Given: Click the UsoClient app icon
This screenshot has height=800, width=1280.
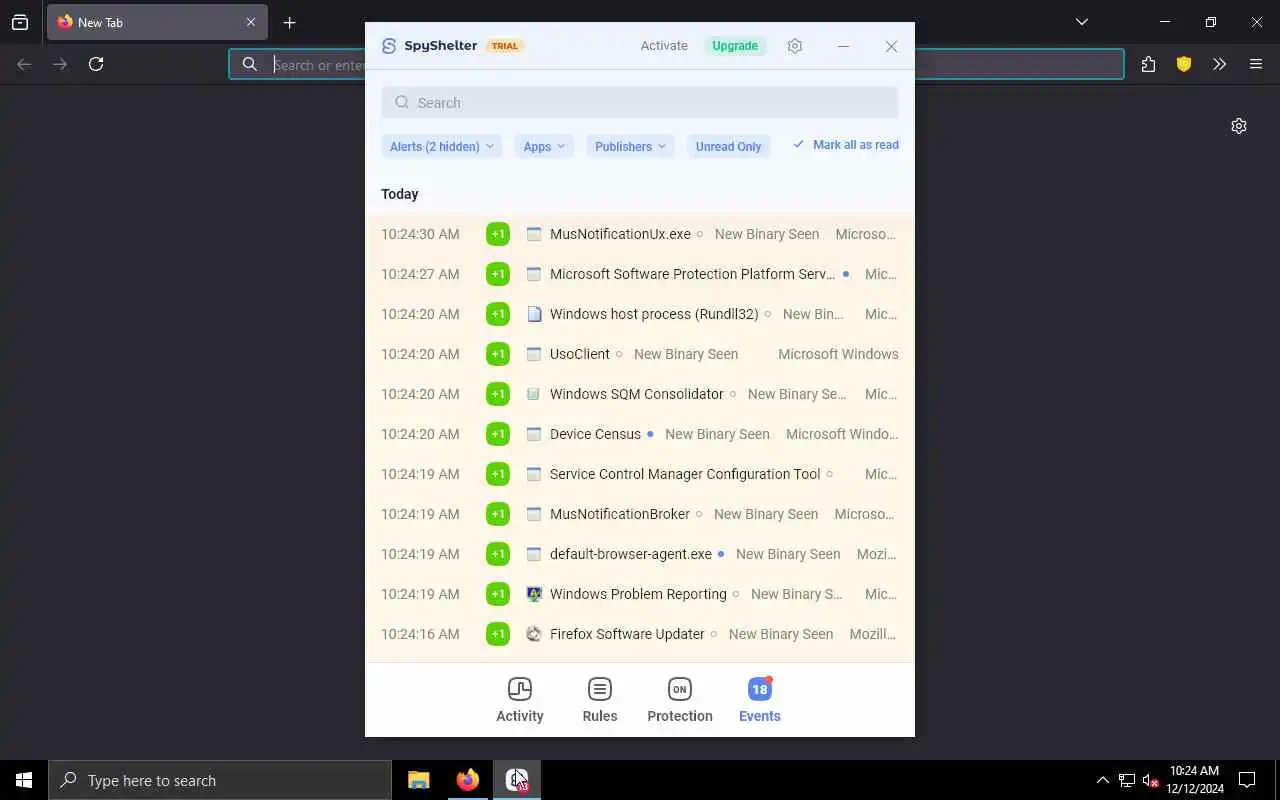Looking at the screenshot, I should click(x=534, y=354).
